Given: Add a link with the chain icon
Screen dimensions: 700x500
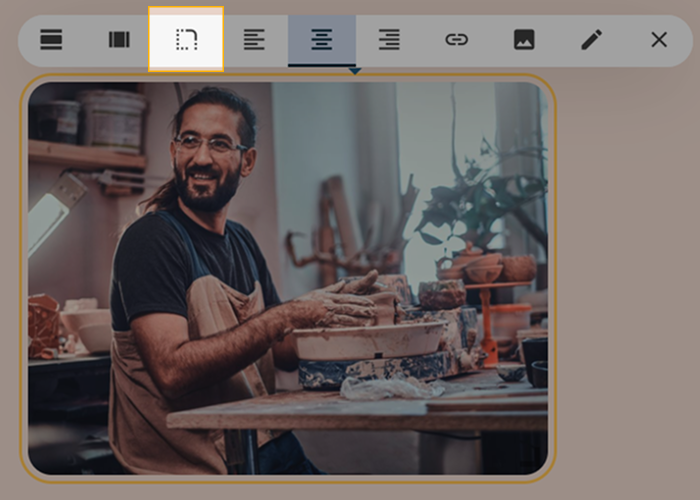Looking at the screenshot, I should click(x=457, y=40).
